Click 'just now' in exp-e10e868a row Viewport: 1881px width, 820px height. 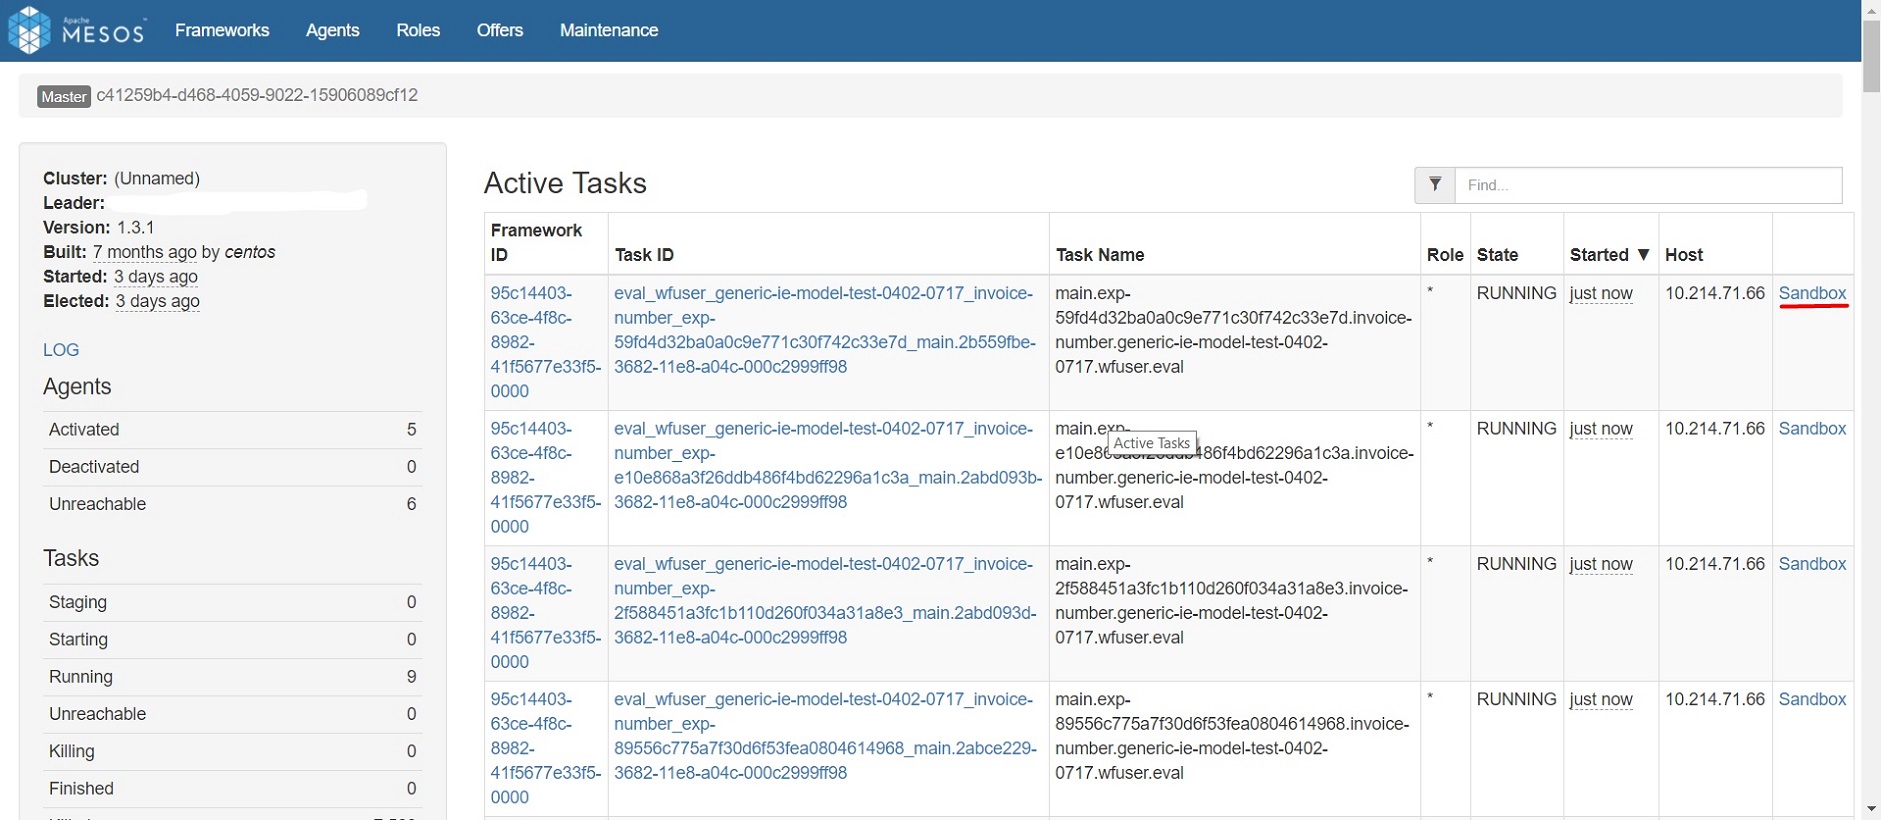(1601, 428)
